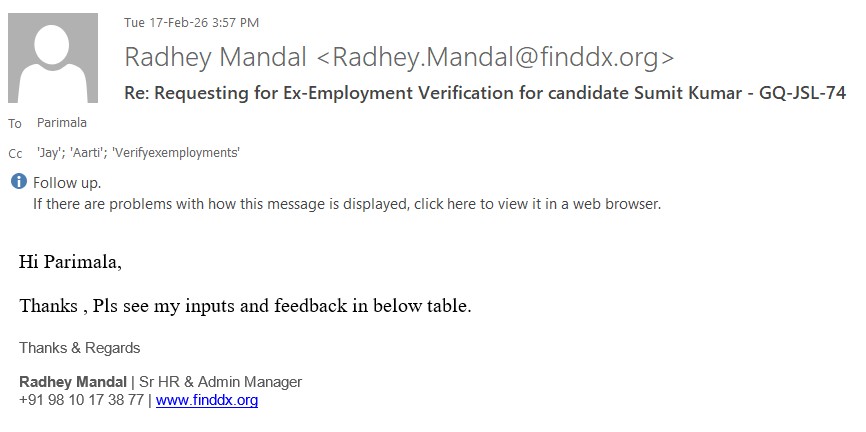Click the 'Hi Parimala,' greeting line

70,263
